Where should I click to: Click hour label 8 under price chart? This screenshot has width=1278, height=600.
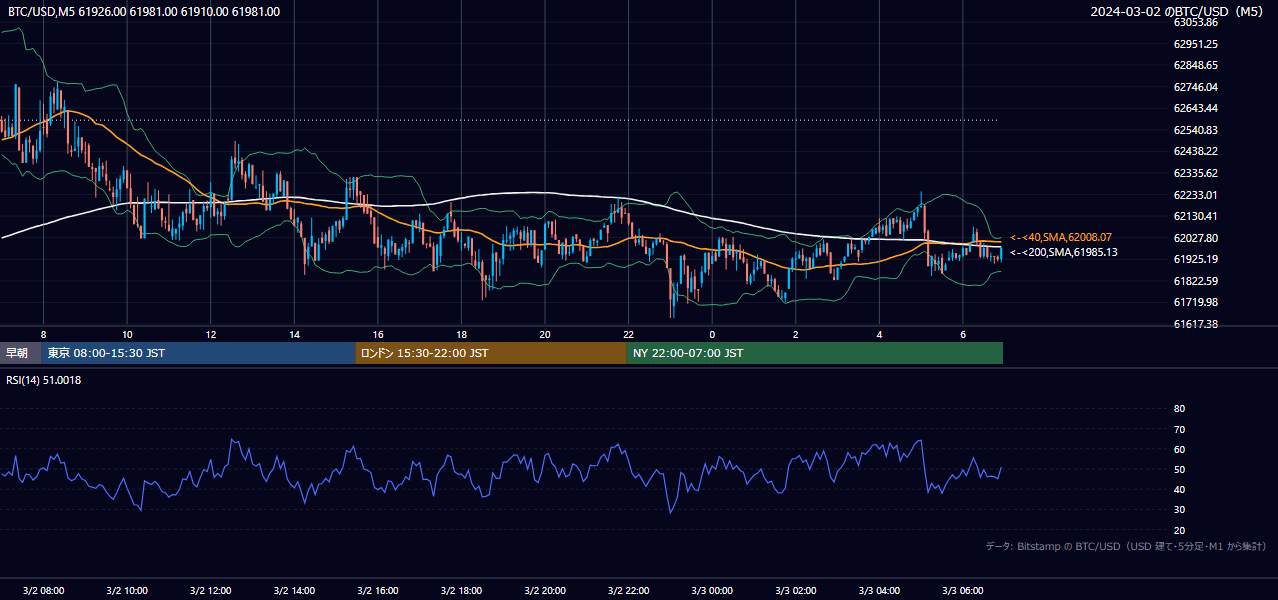[x=43, y=334]
